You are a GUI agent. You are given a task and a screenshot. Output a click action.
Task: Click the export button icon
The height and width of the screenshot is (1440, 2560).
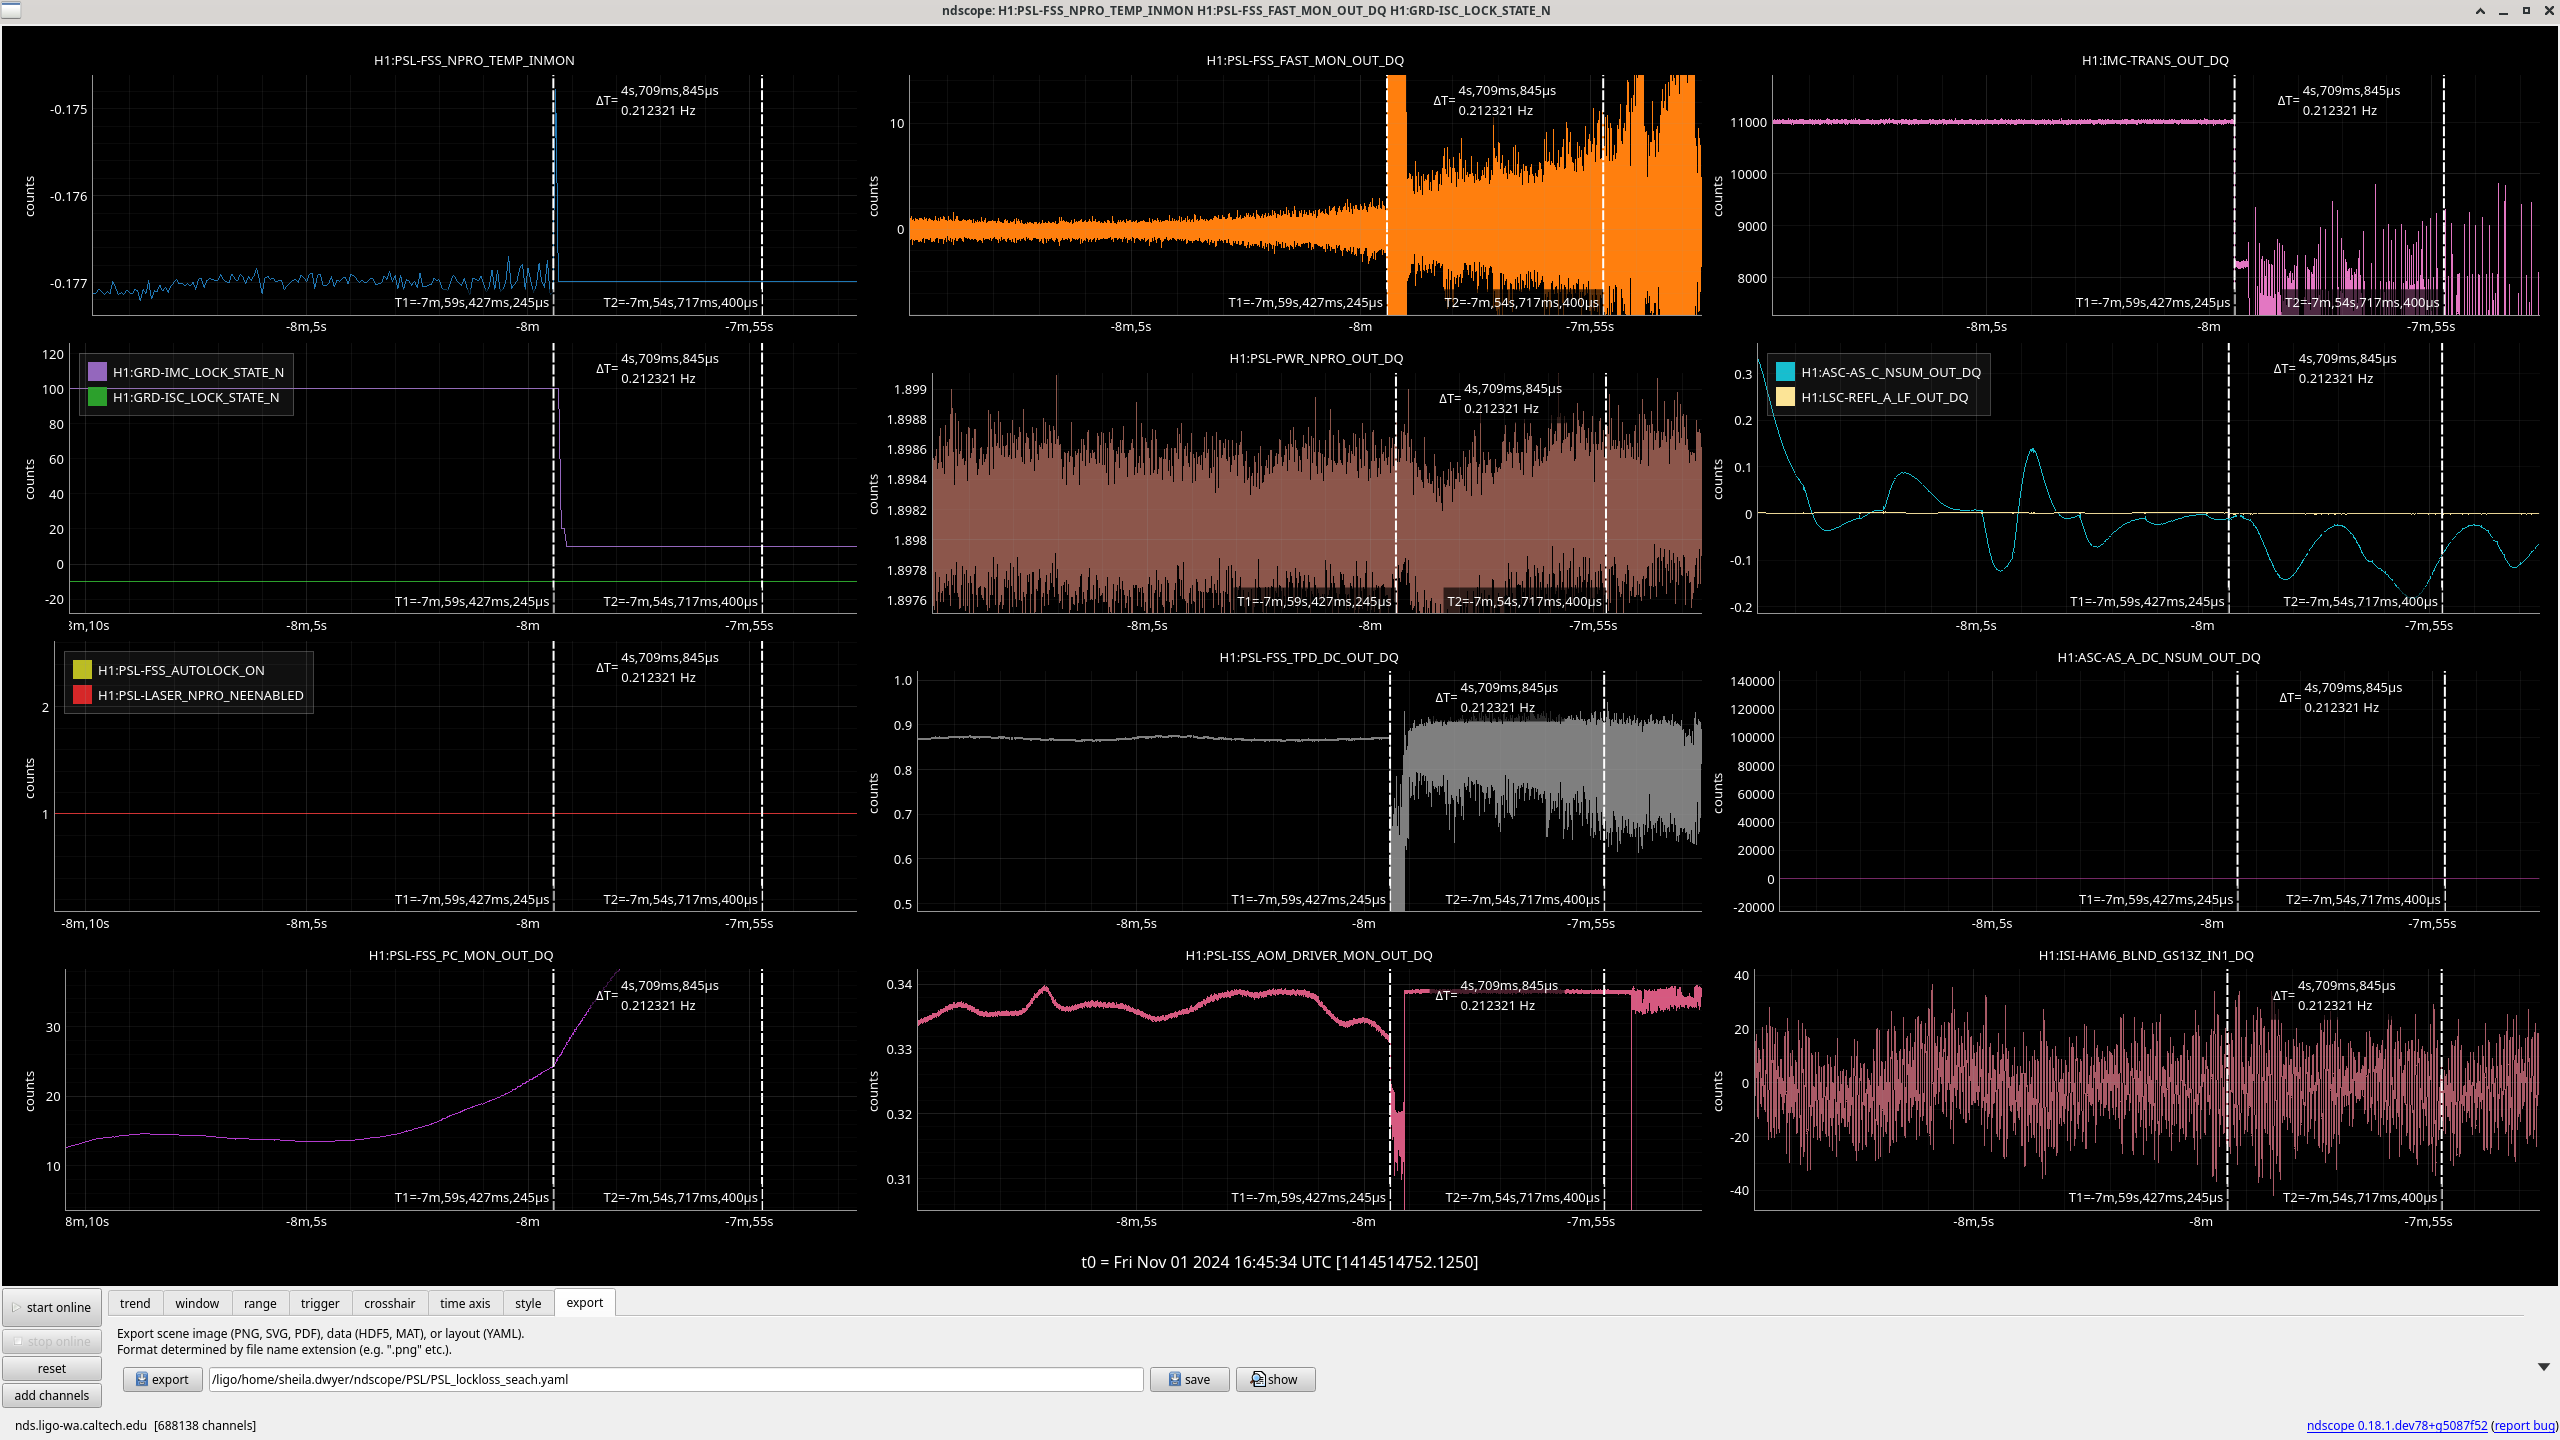point(142,1379)
